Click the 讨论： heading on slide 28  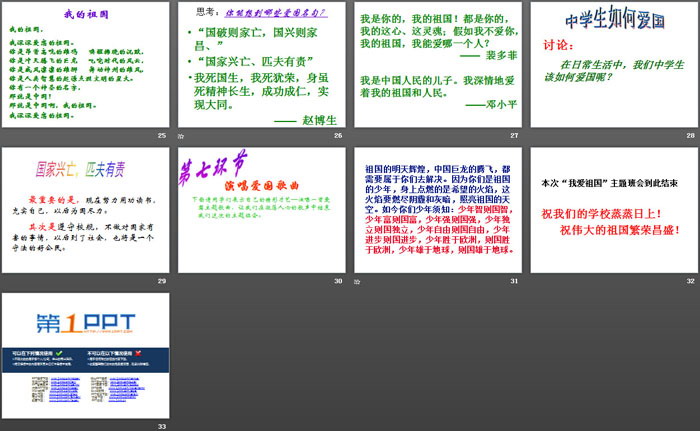[x=558, y=45]
